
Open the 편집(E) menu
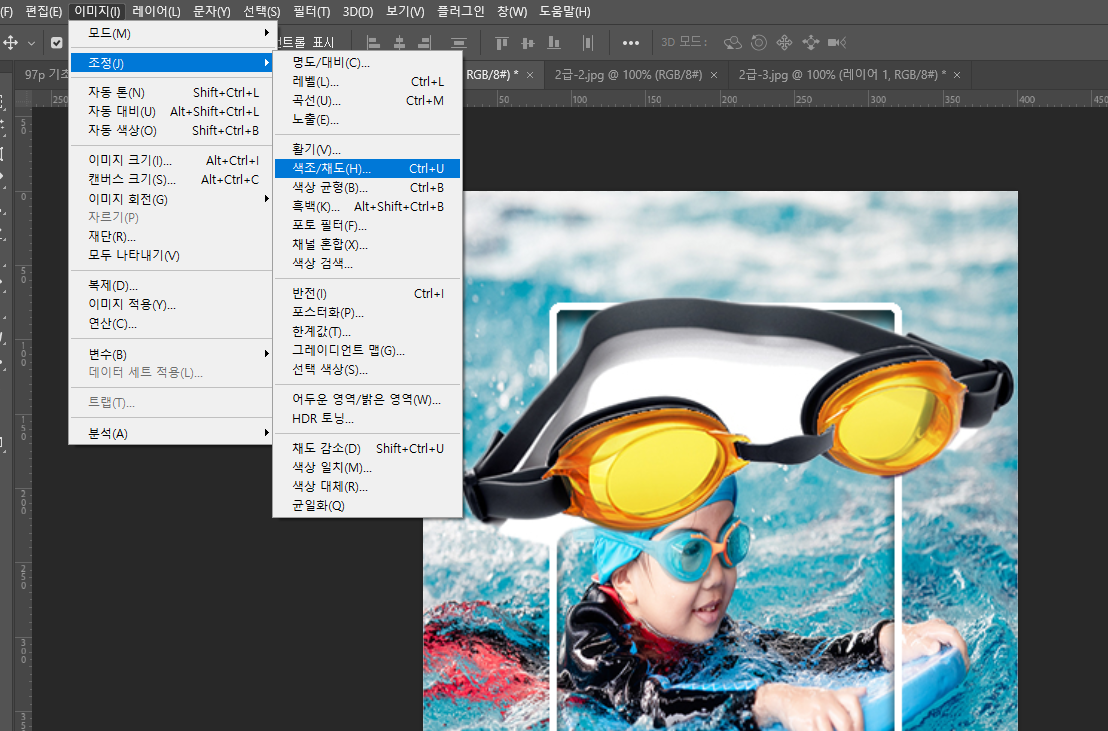pos(44,11)
